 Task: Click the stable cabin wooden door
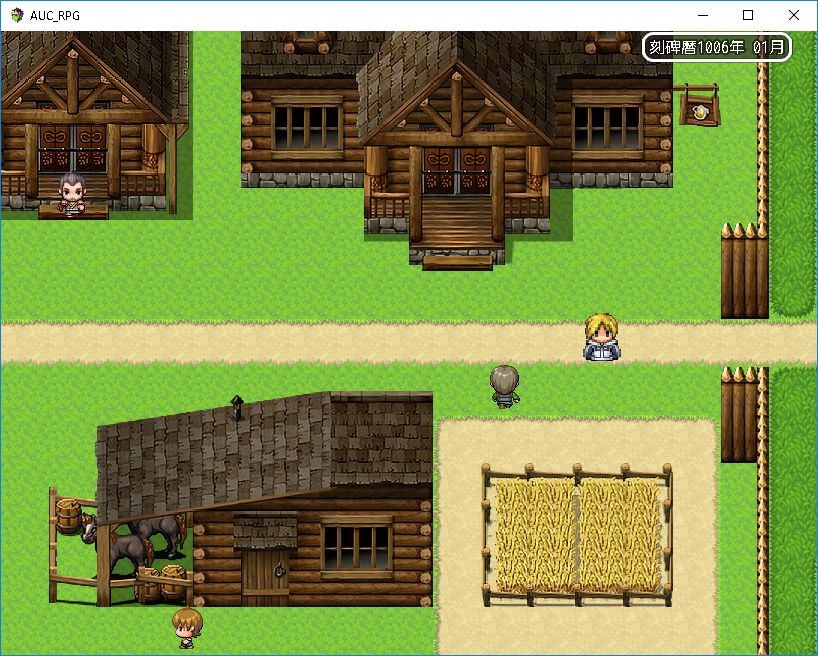[x=265, y=577]
